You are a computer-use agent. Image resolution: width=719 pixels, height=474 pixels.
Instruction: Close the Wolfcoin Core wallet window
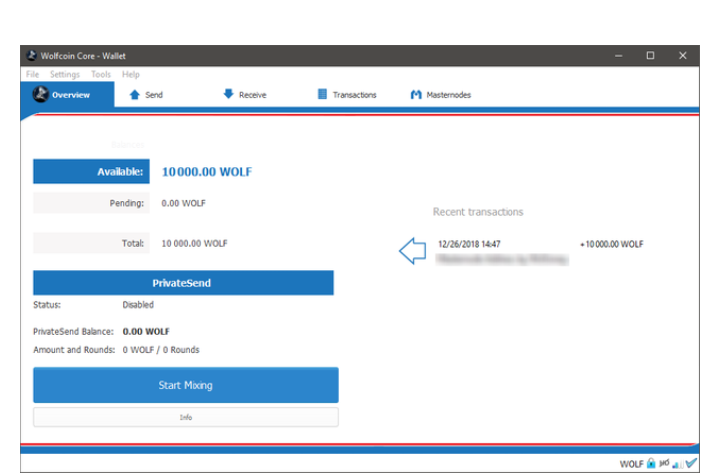[683, 55]
